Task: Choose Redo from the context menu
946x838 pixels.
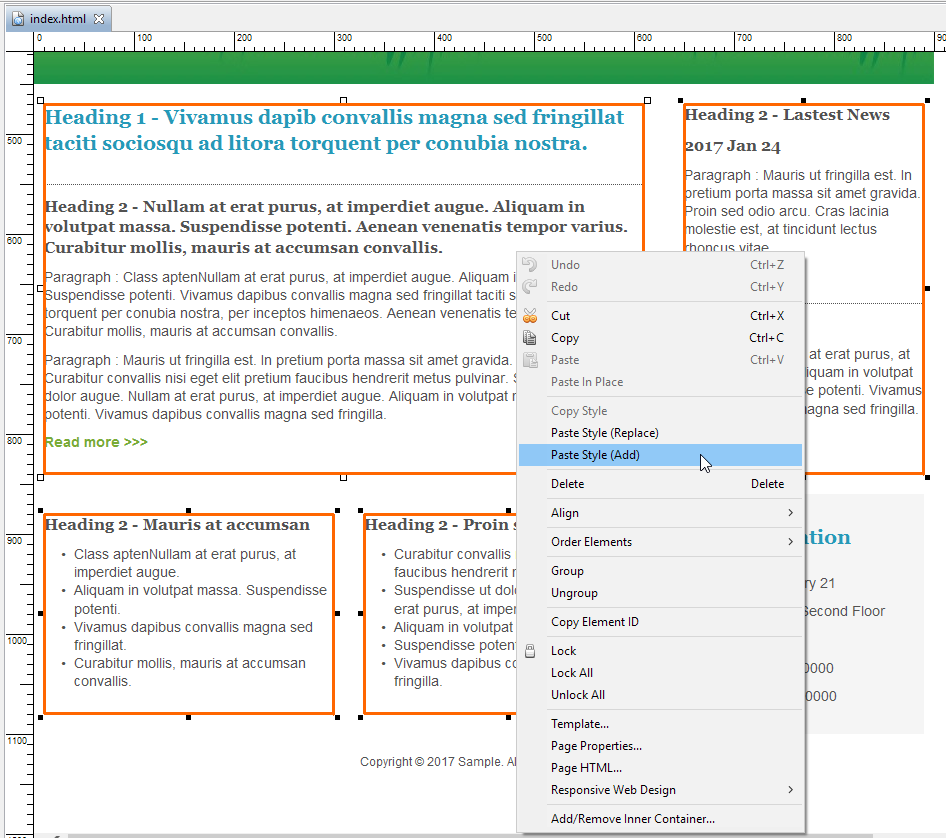Action: pos(661,287)
